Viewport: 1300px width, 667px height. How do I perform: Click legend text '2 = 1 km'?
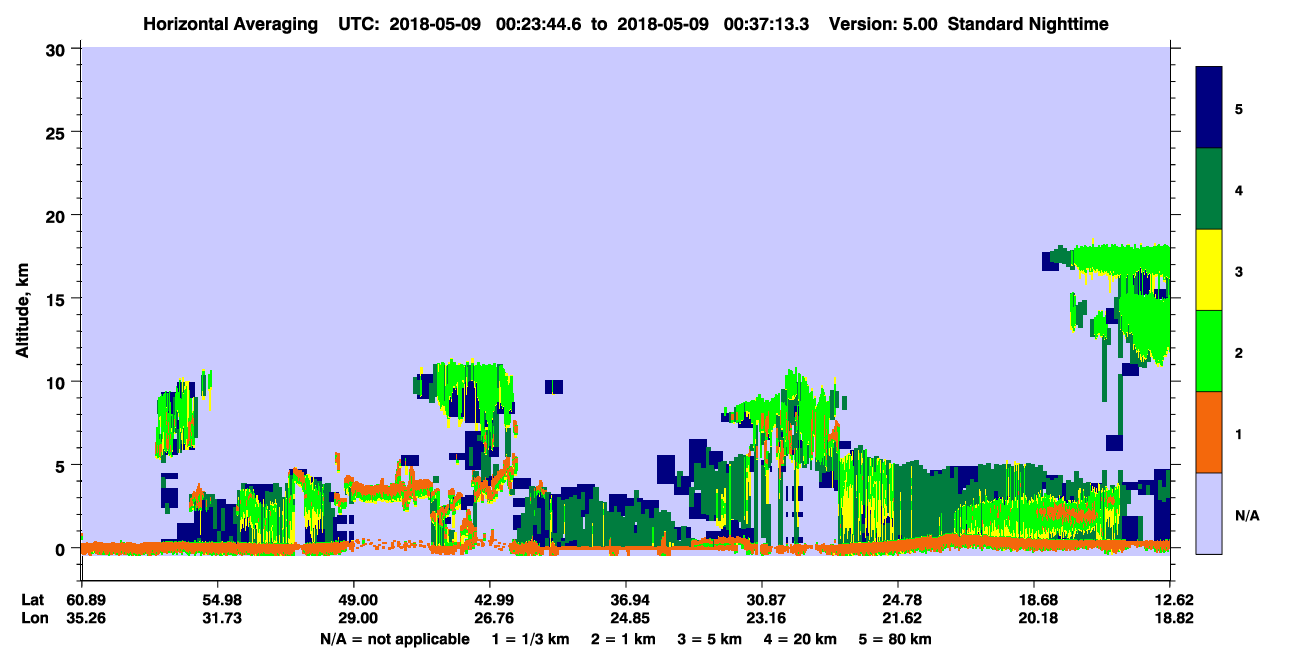(623, 639)
